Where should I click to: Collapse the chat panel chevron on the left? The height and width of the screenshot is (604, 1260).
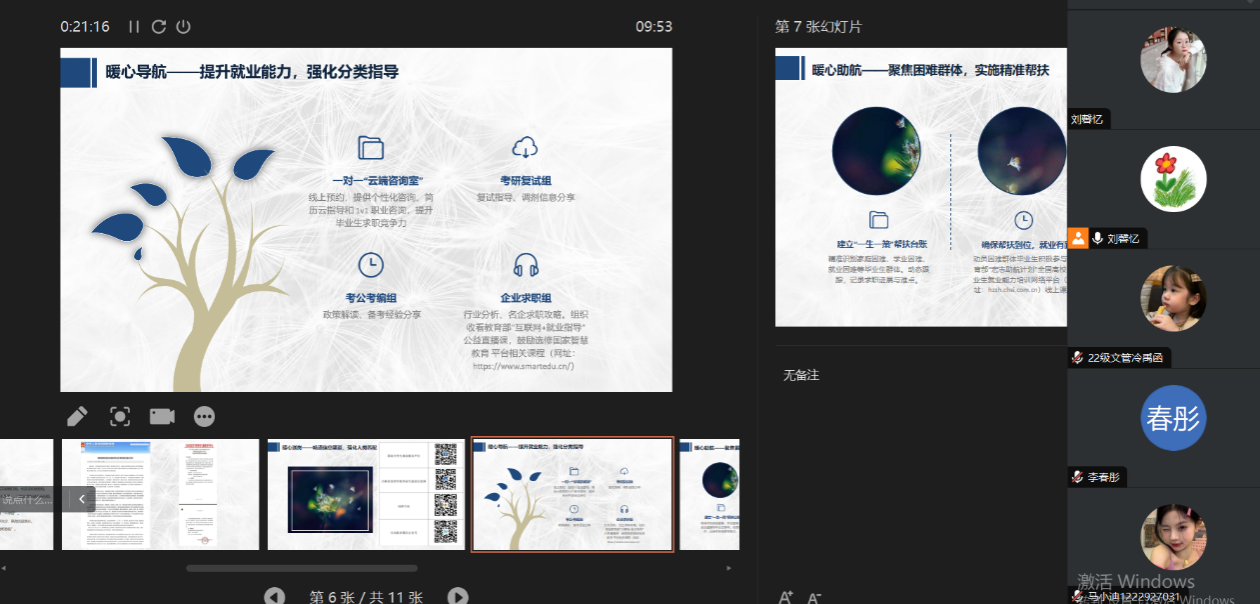82,498
